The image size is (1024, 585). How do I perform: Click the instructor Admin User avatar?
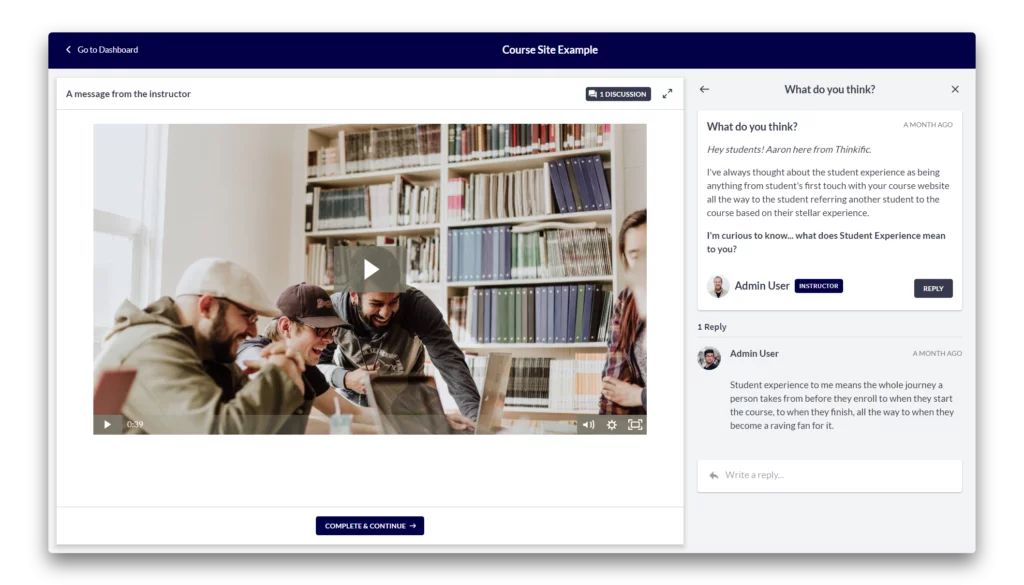pos(718,286)
